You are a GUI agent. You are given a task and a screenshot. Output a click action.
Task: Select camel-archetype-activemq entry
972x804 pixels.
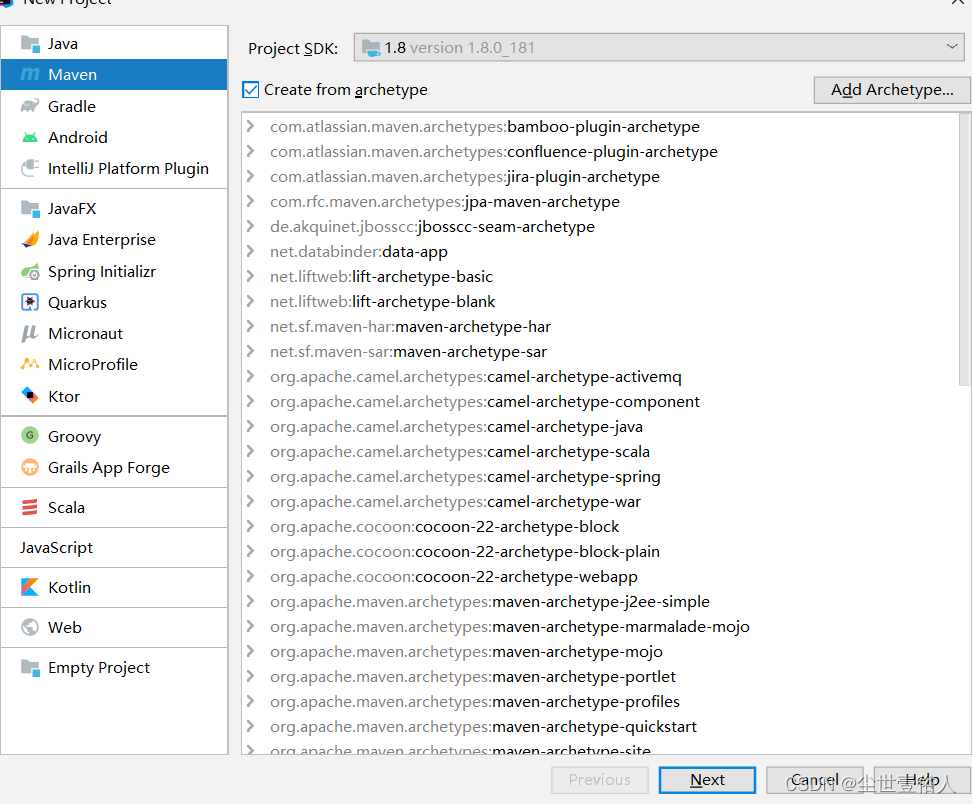[x=475, y=376]
